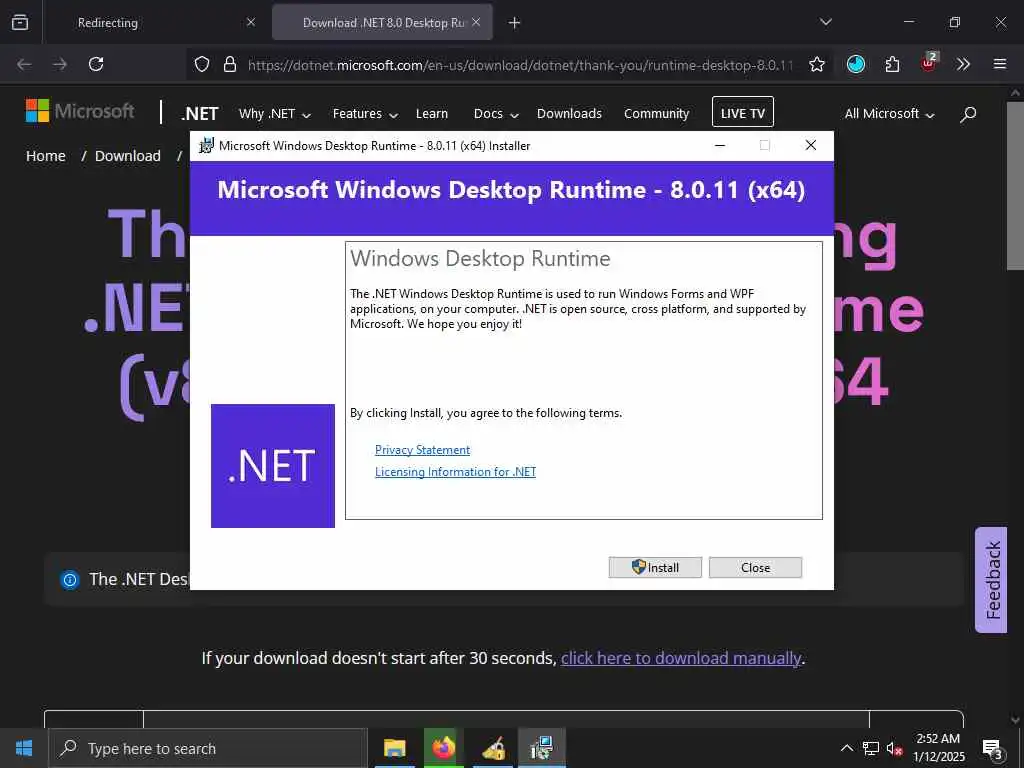This screenshot has height=768, width=1024.
Task: Click the installer icon in the taskbar
Action: (x=541, y=748)
